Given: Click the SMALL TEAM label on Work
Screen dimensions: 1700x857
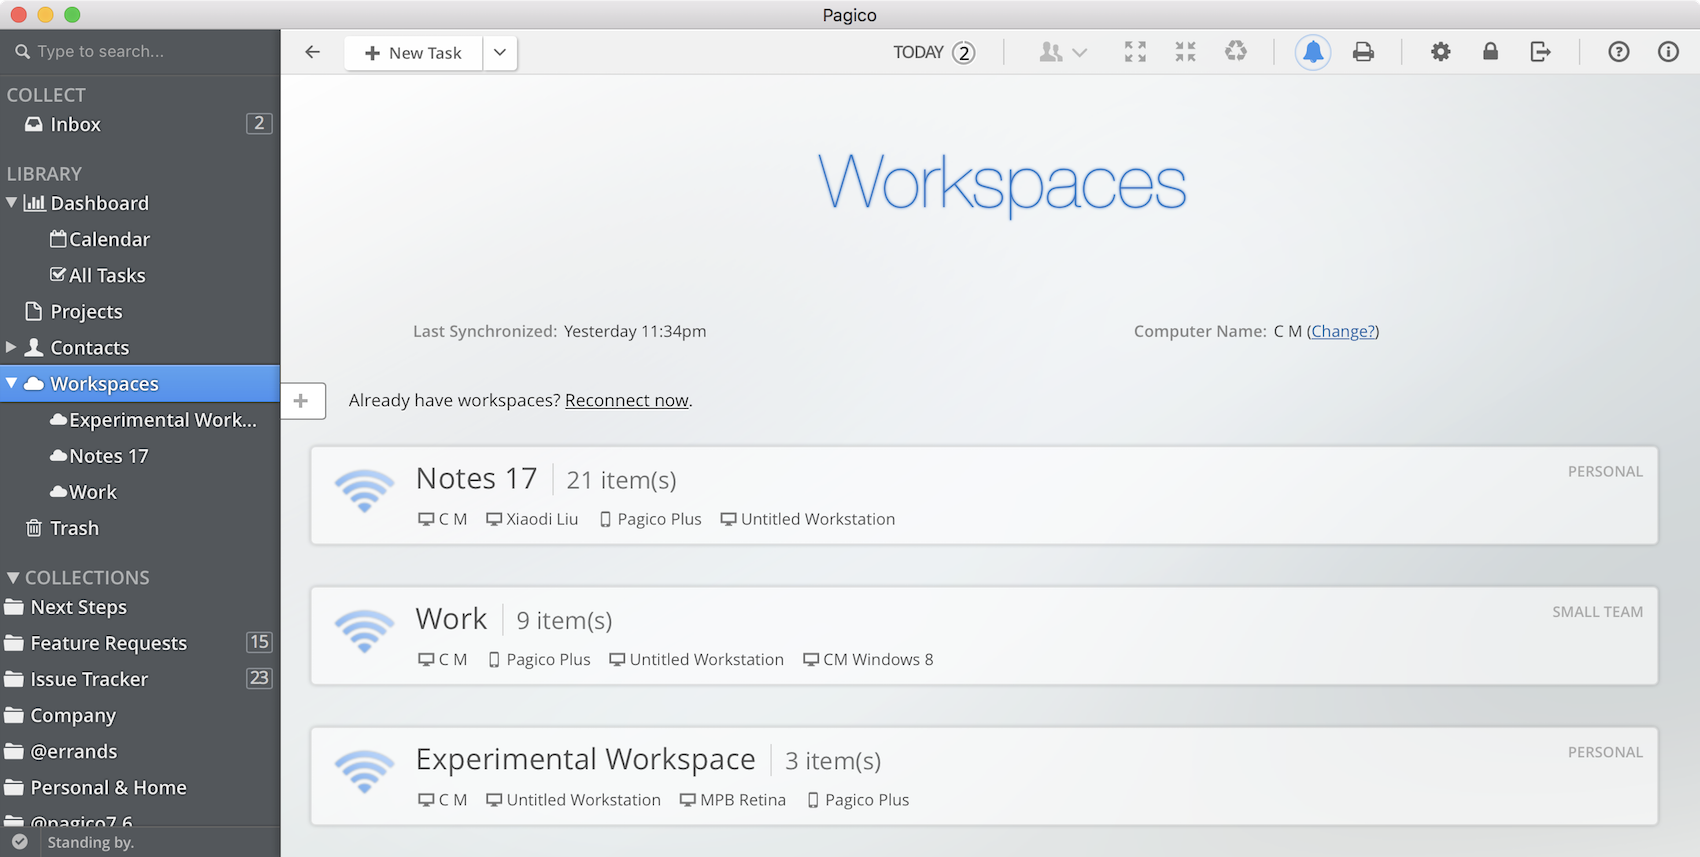Looking at the screenshot, I should coord(1597,612).
